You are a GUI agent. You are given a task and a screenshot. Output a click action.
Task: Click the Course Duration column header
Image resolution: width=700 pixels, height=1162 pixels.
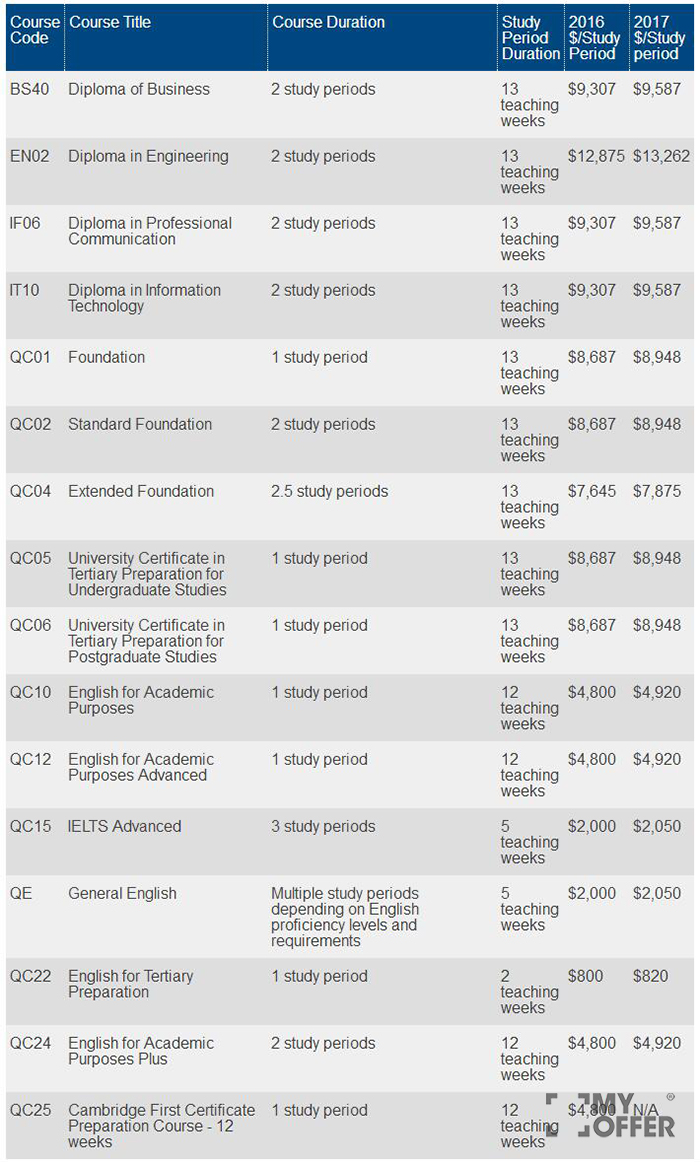(x=328, y=22)
